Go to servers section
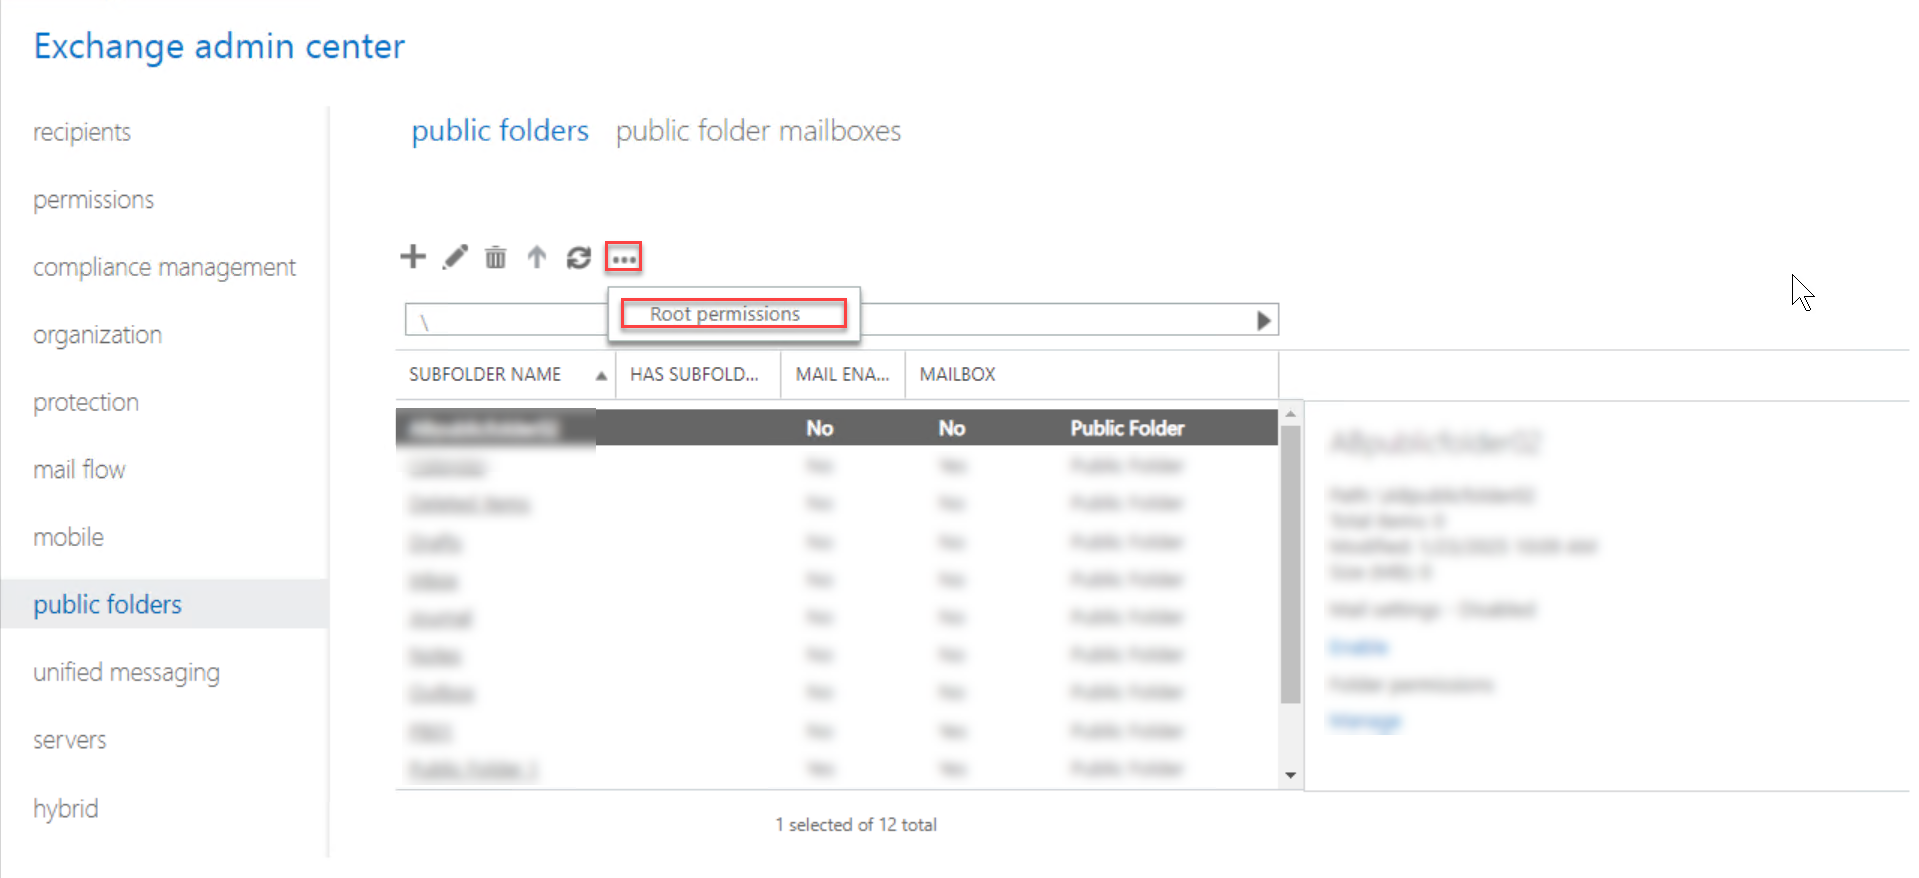The image size is (1919, 878). (x=69, y=740)
